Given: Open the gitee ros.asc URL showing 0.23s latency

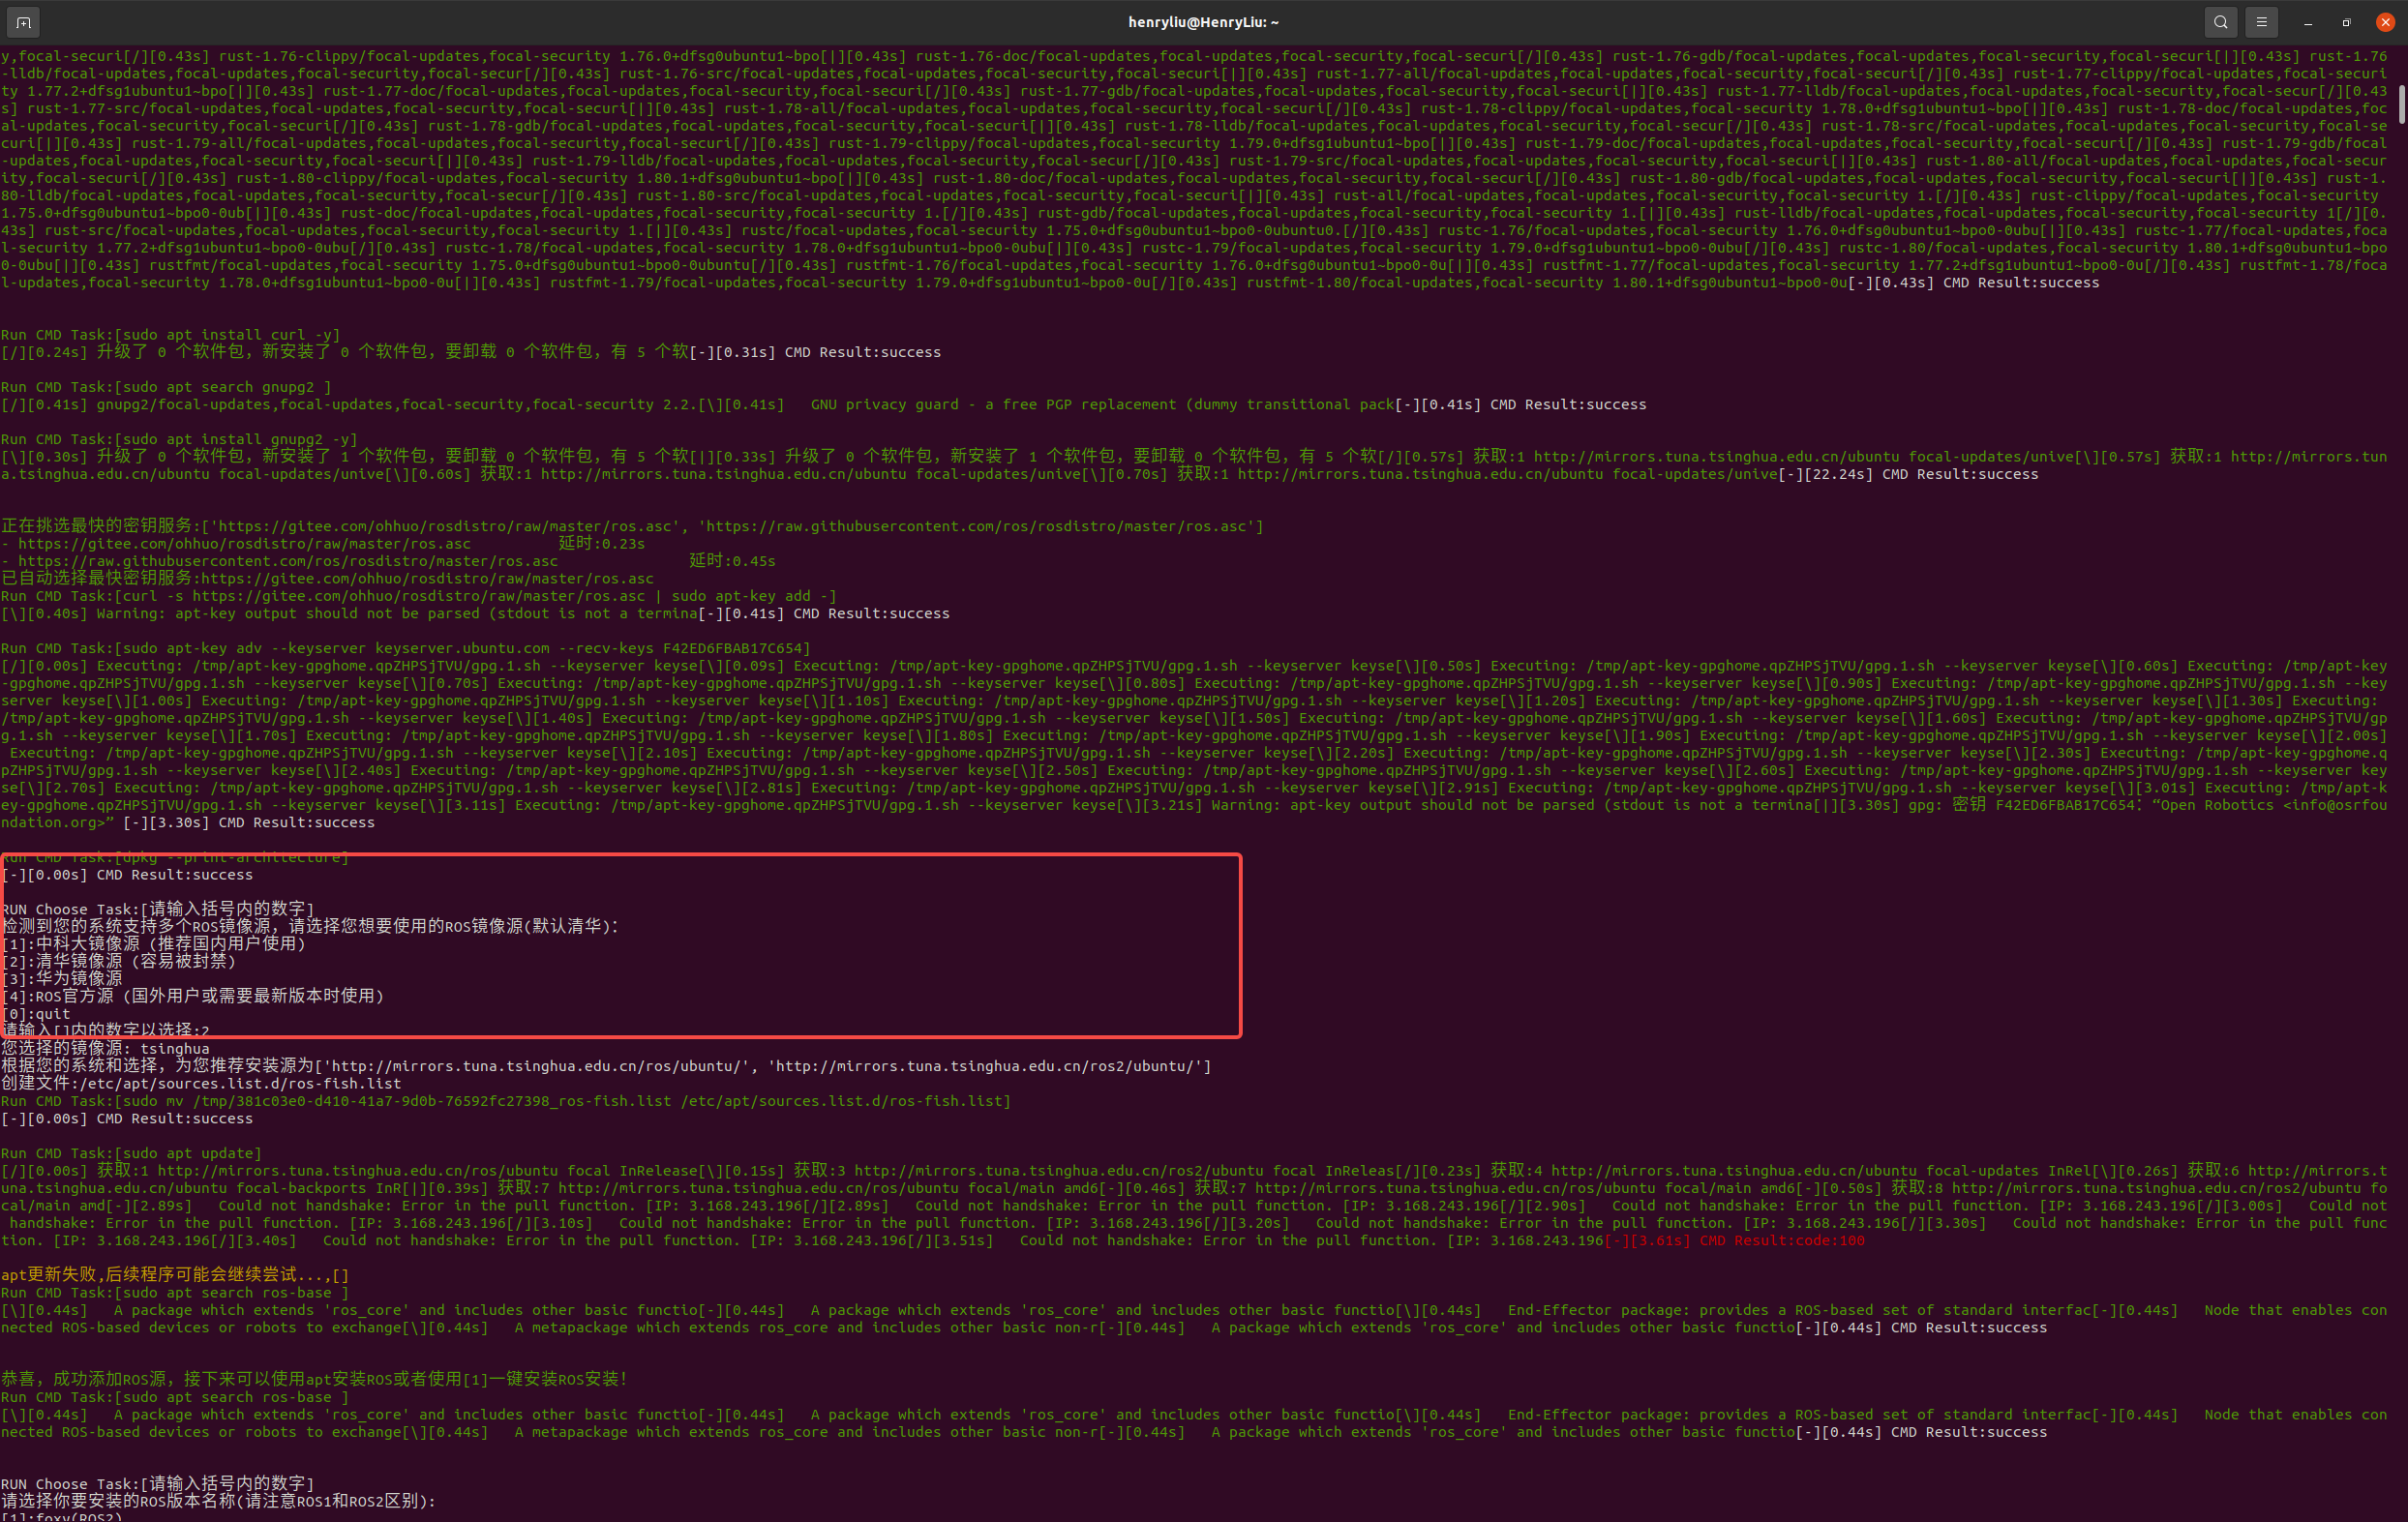Looking at the screenshot, I should point(244,544).
